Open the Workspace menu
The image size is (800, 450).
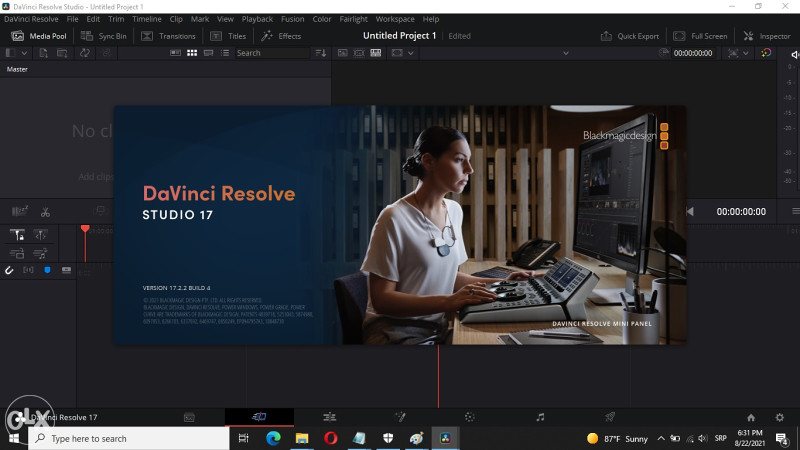pyautogui.click(x=395, y=19)
